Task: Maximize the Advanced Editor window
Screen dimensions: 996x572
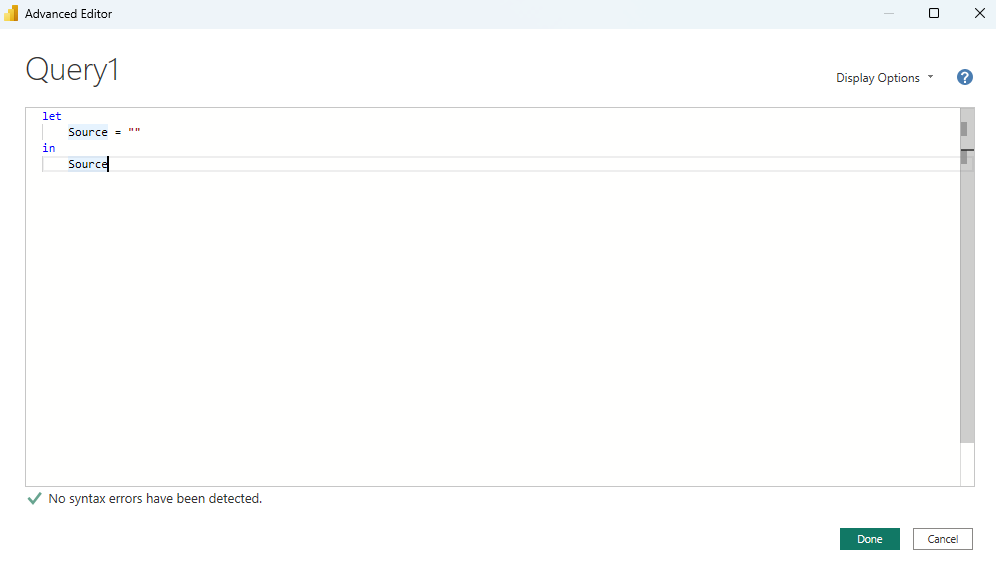Action: (934, 14)
